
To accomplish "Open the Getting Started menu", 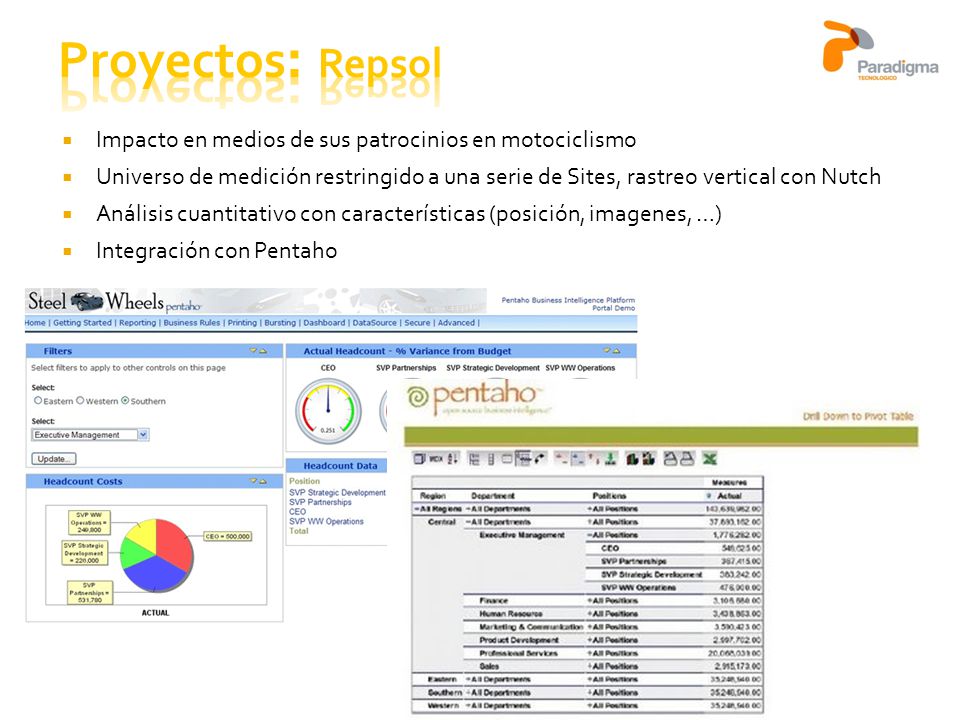I will click(82, 323).
